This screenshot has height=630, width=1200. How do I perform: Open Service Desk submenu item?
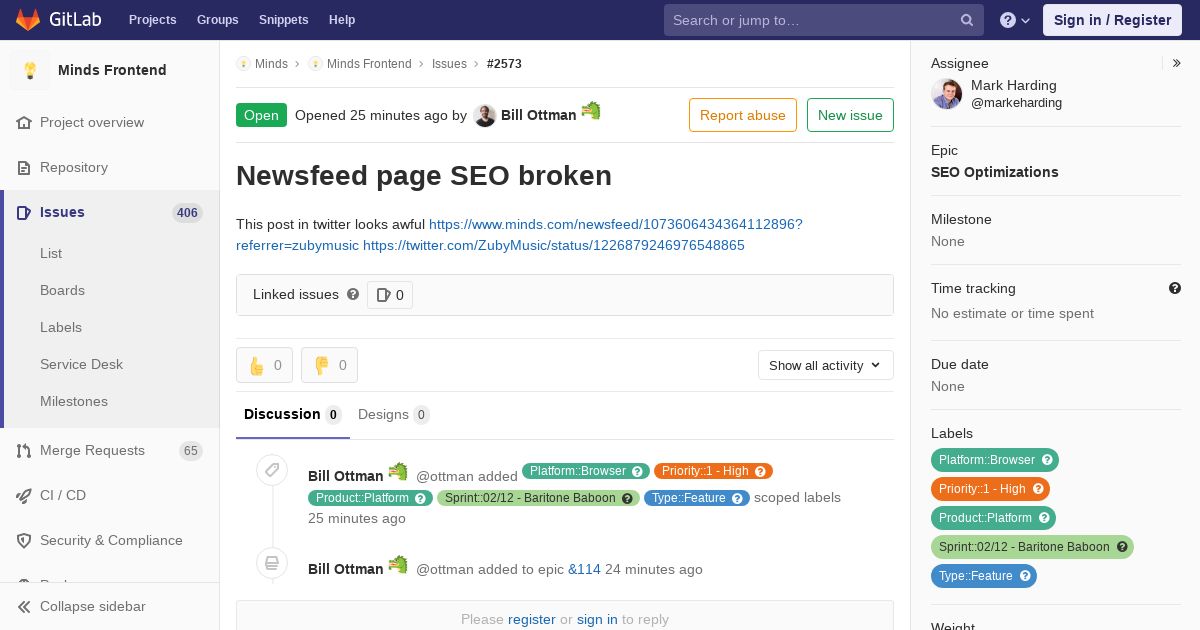pos(81,364)
